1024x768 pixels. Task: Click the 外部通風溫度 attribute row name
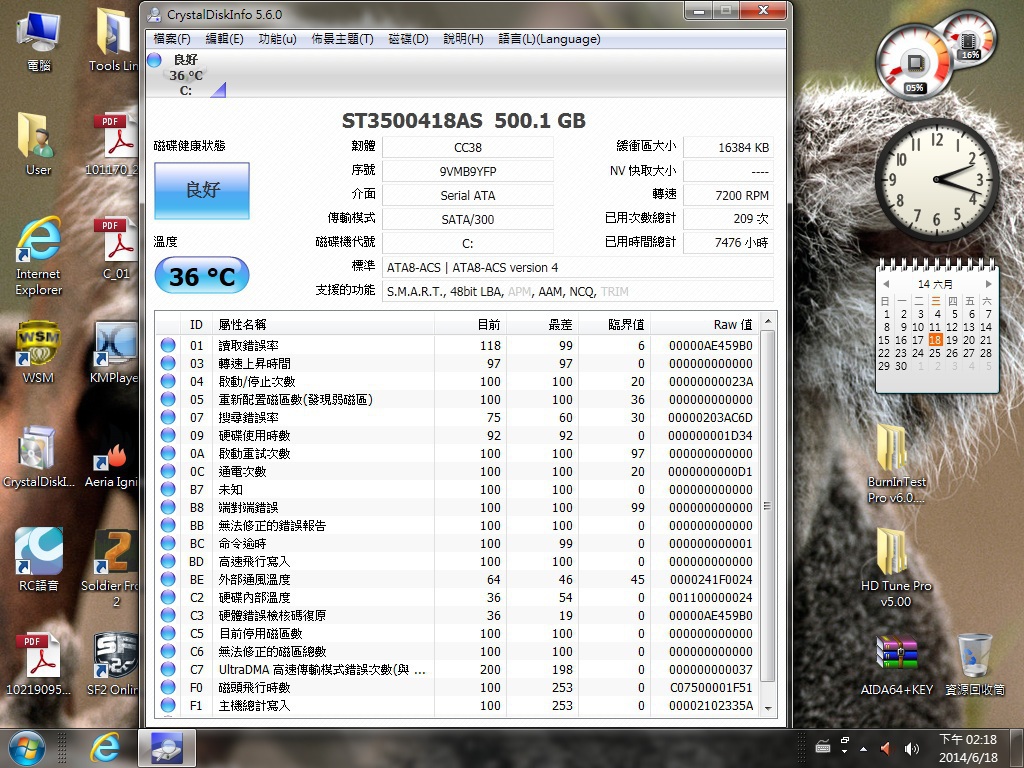point(254,579)
